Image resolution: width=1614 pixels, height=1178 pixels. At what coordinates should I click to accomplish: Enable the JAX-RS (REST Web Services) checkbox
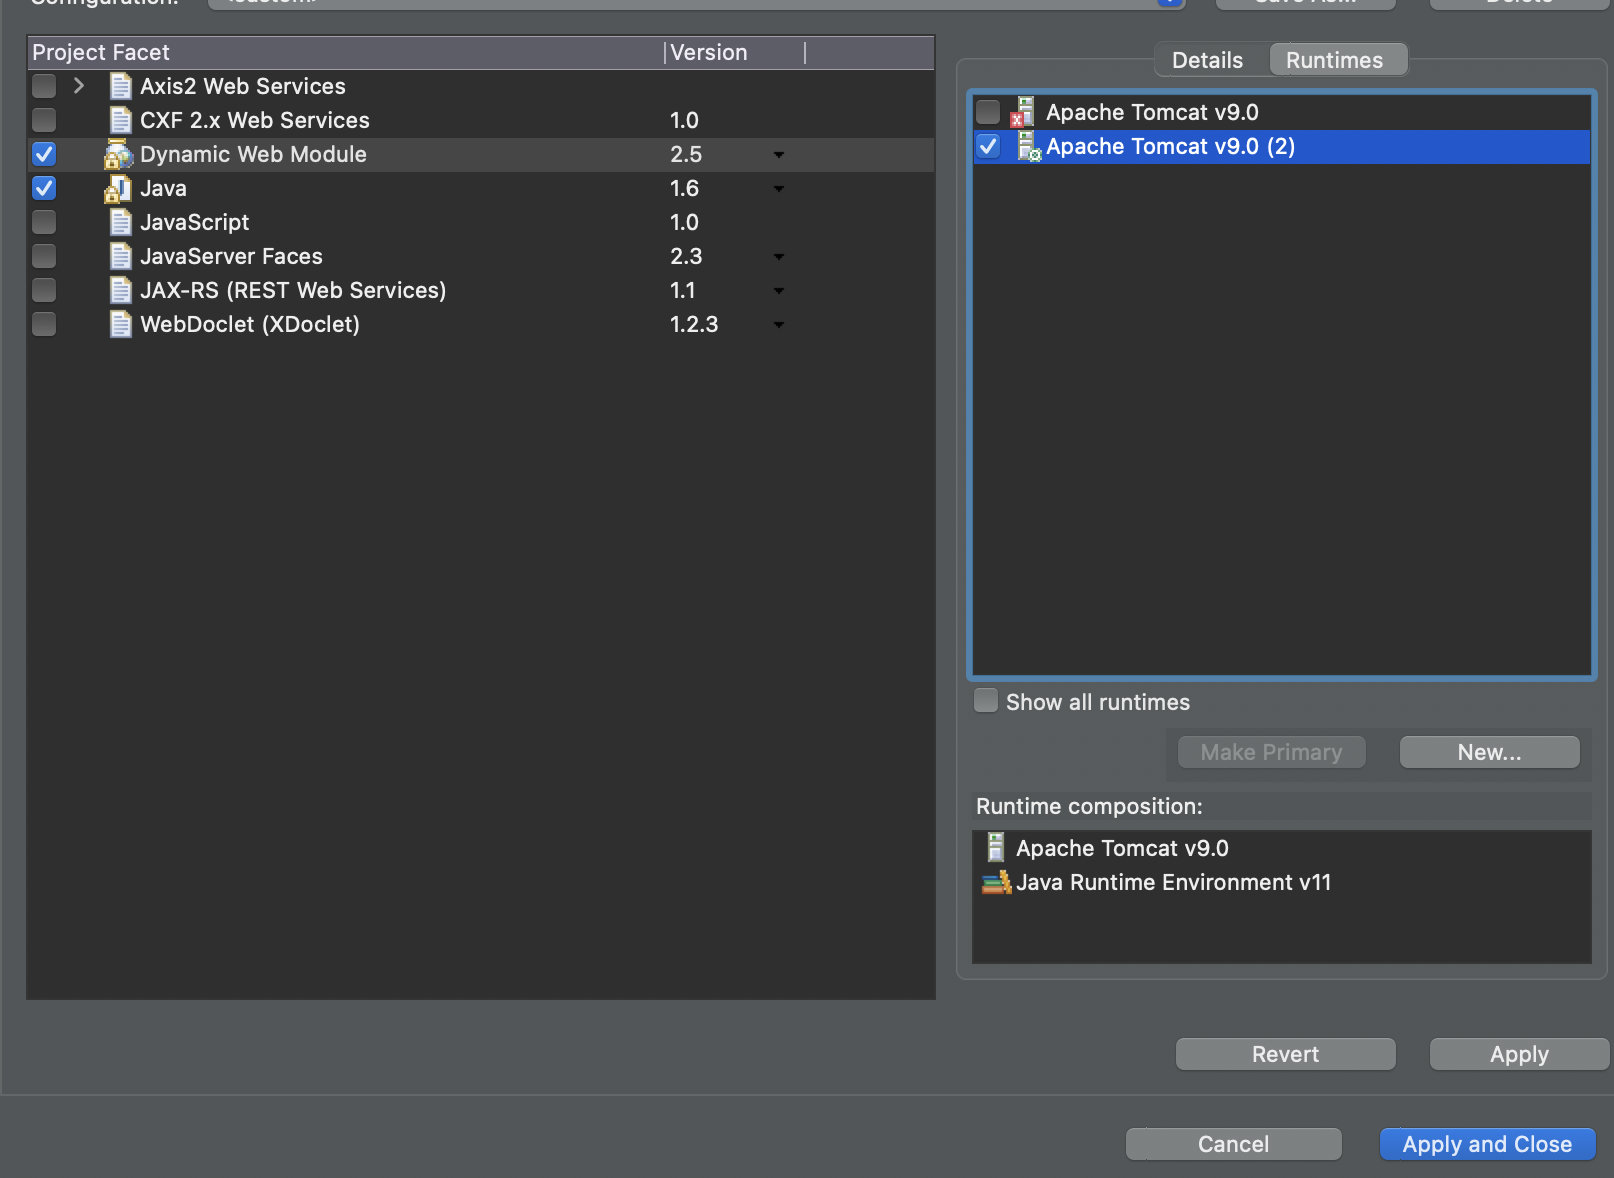(44, 290)
